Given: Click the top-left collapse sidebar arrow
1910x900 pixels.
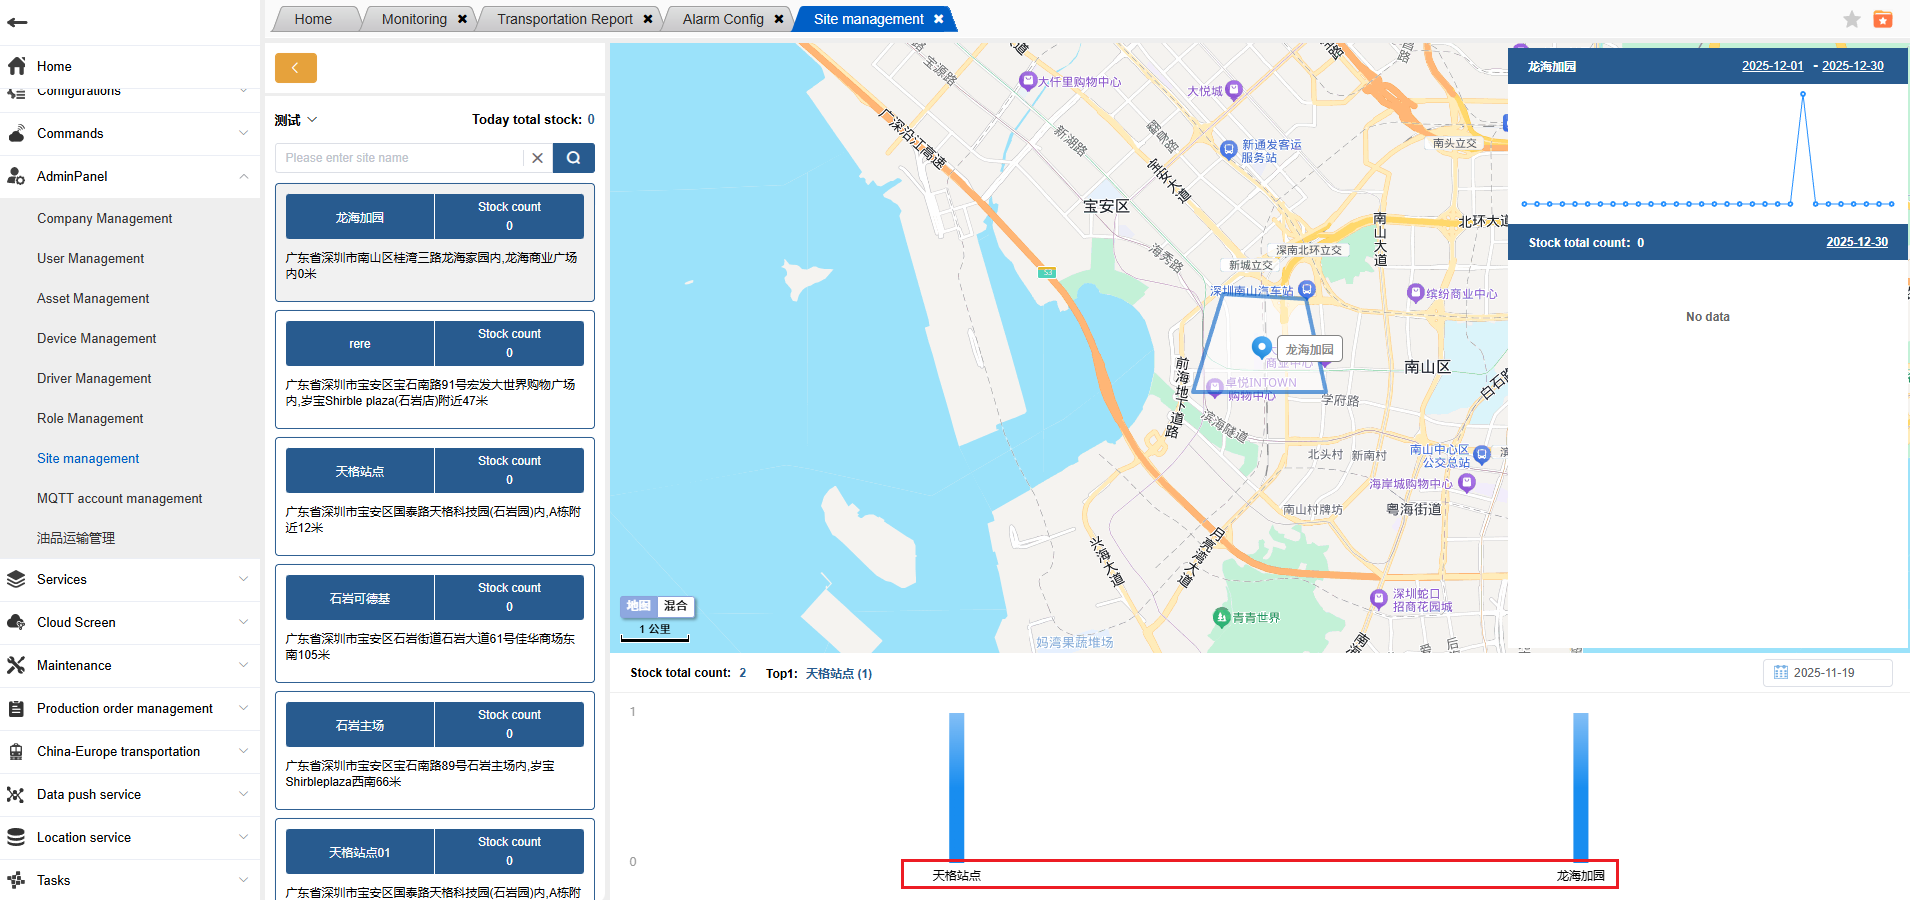Looking at the screenshot, I should (x=17, y=22).
